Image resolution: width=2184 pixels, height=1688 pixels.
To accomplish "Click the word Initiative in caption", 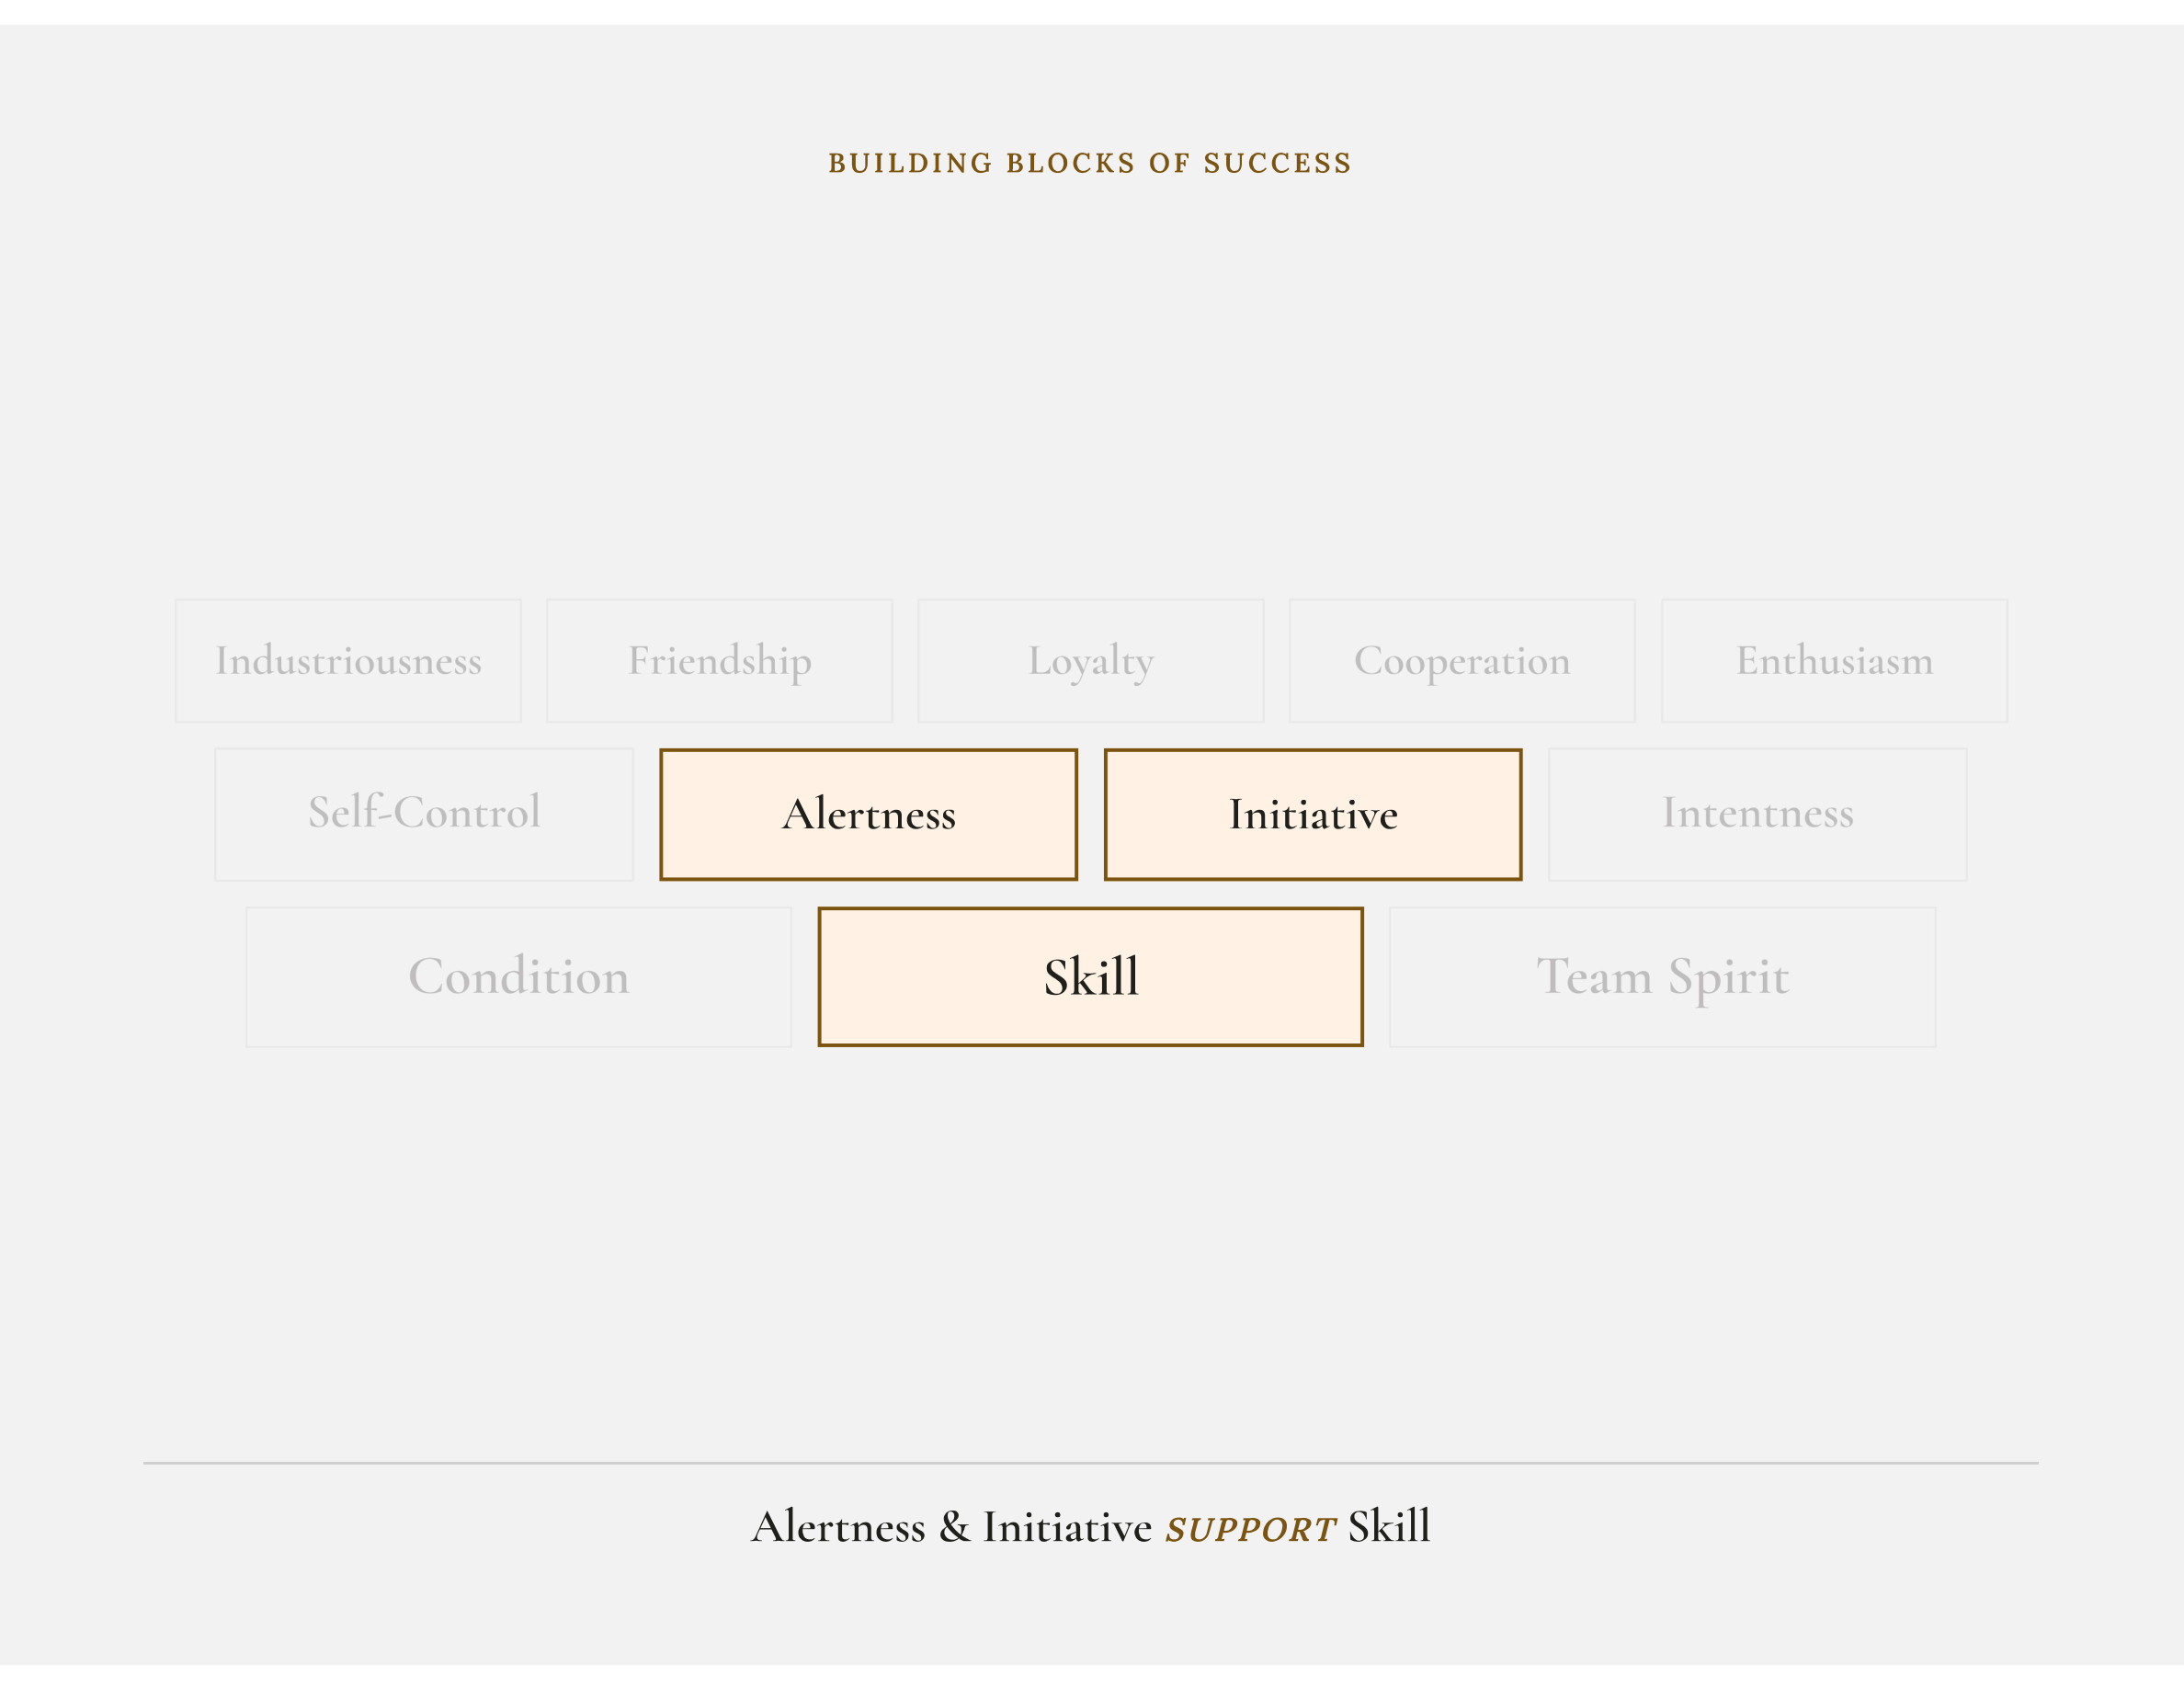I will coord(1068,1528).
